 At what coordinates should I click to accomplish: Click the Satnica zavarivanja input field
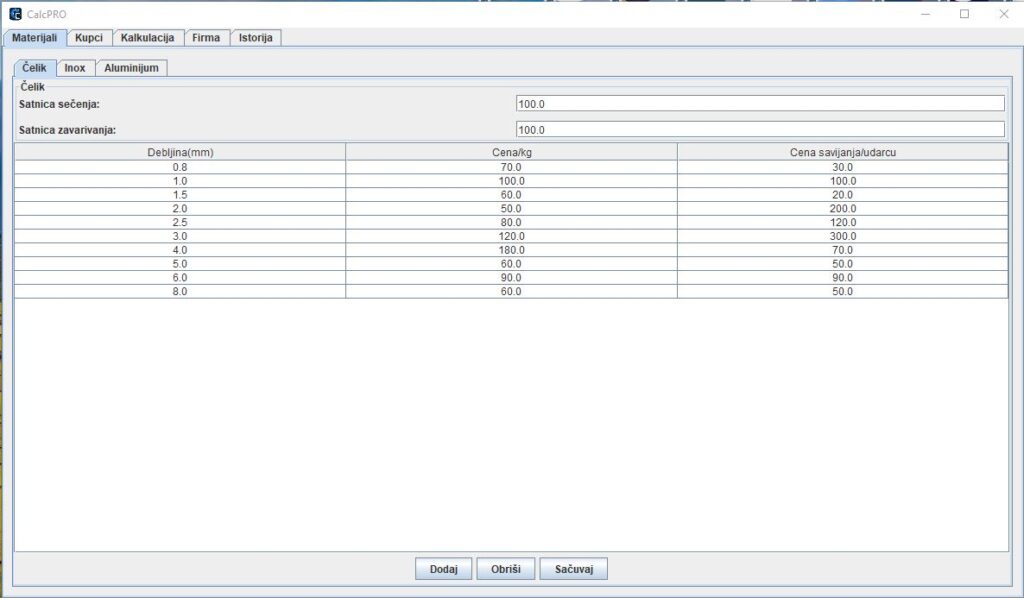pos(760,130)
